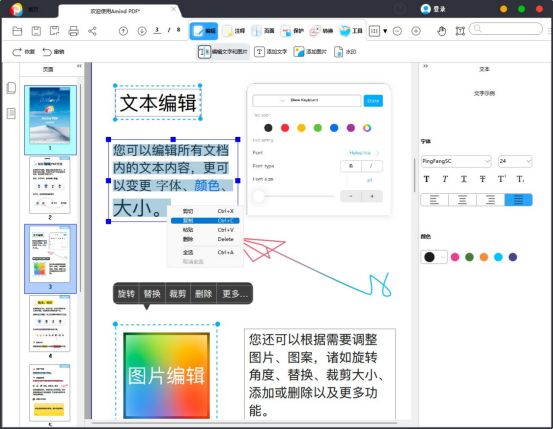Open the font size 24 dropdown
The height and width of the screenshot is (429, 553).
click(515, 161)
